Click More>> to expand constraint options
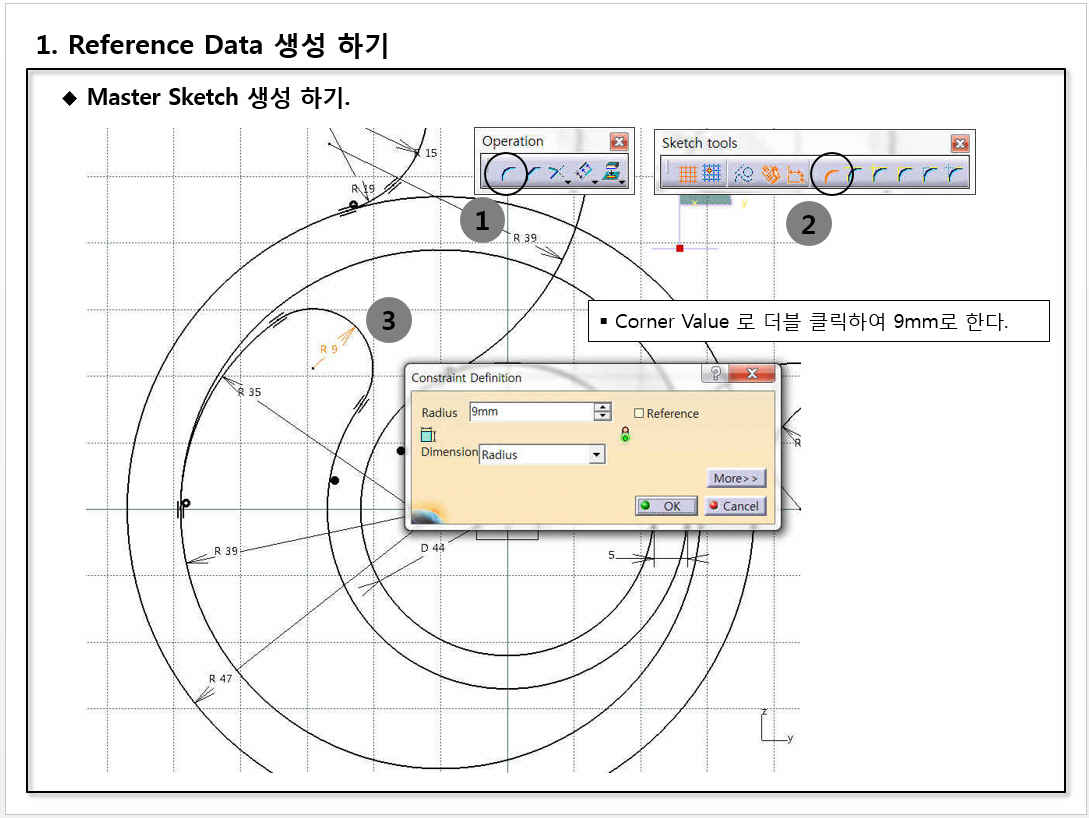 737,478
